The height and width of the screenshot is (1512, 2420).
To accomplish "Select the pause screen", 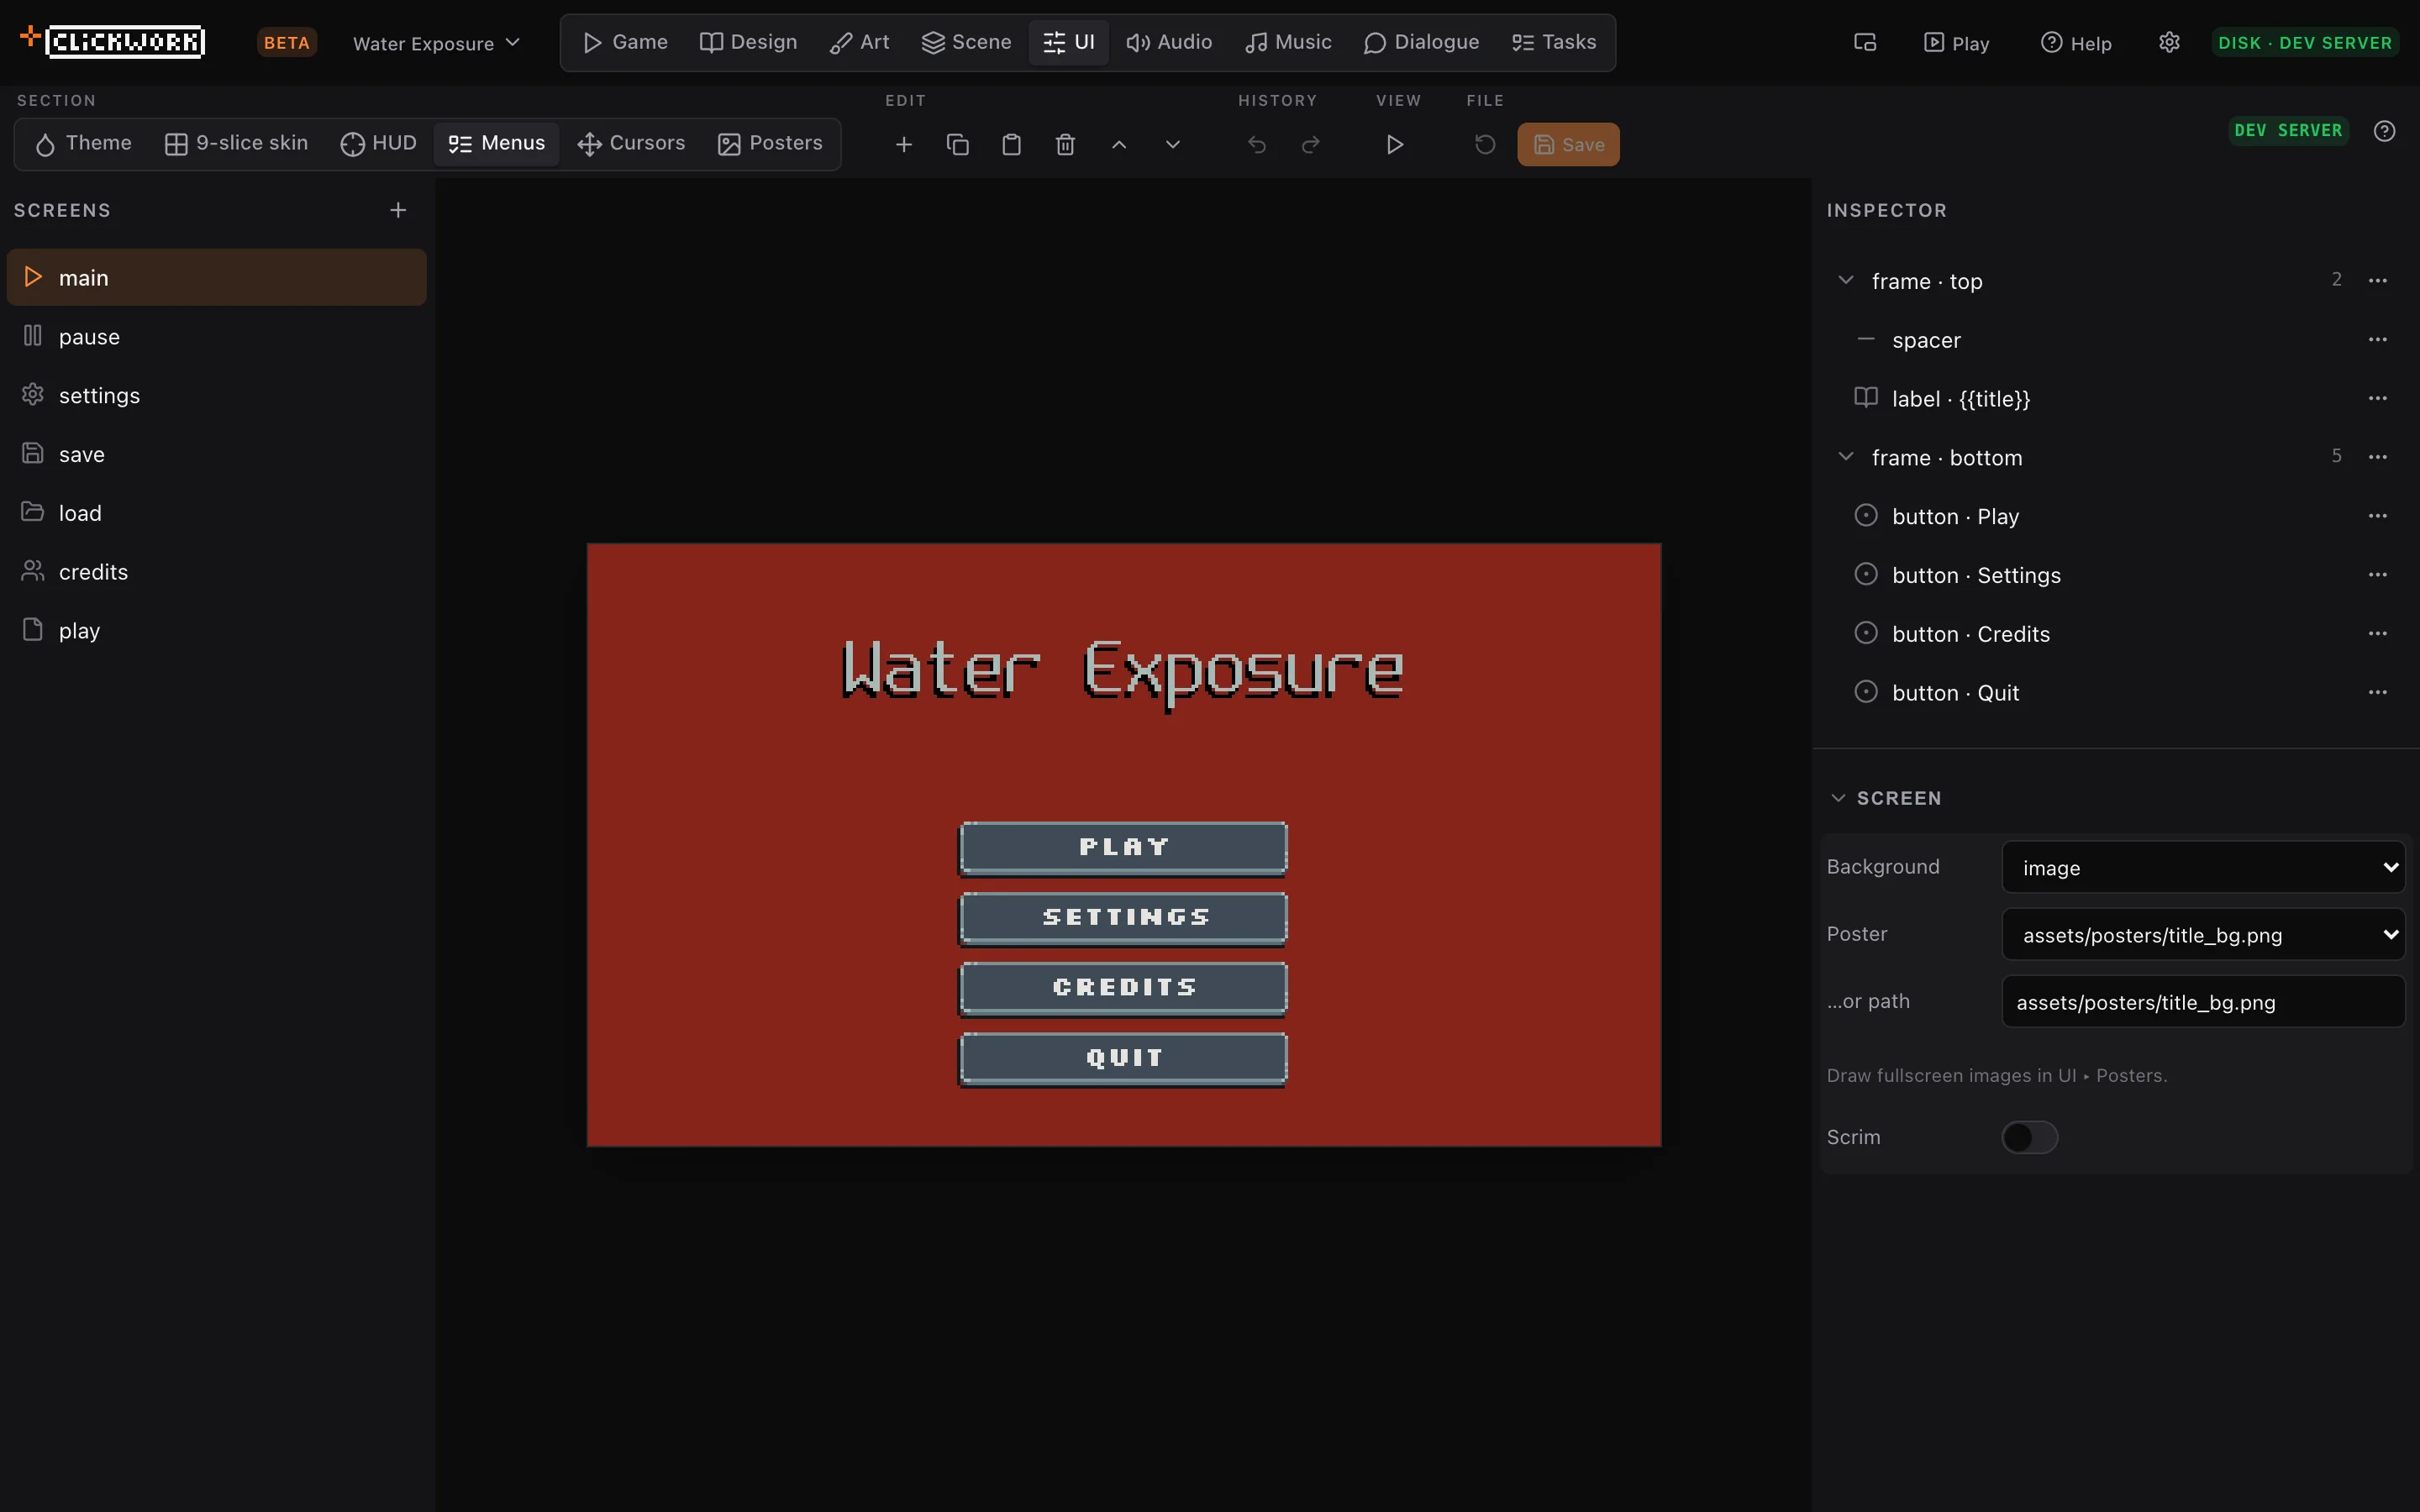I will [x=216, y=336].
